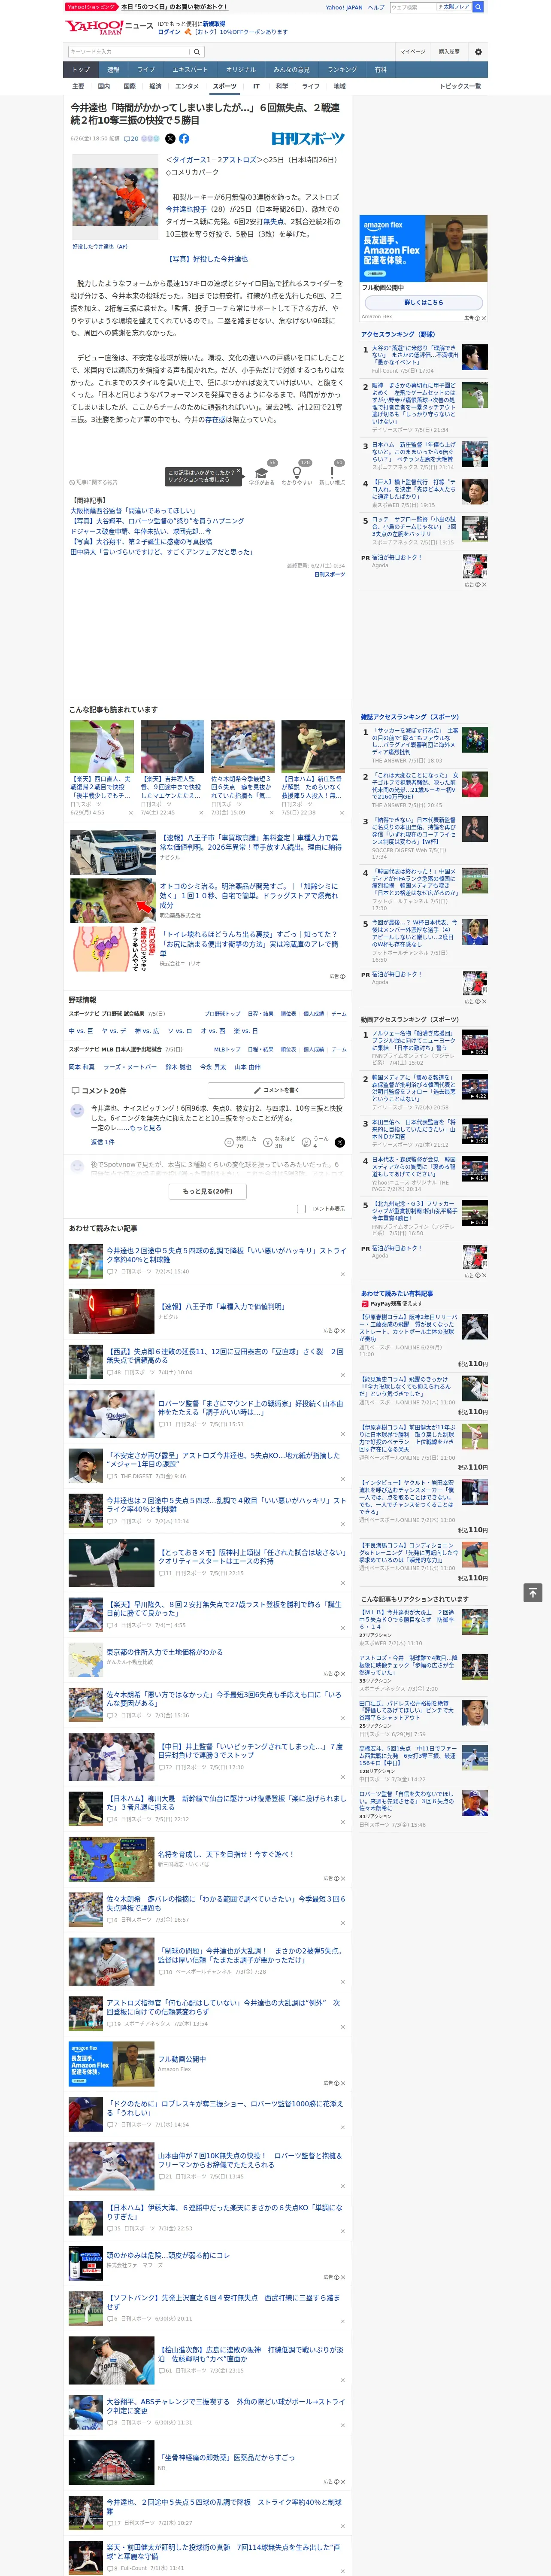The image size is (551, 2576).
Task: Open the 速報 navigation tab
Action: click(x=113, y=70)
